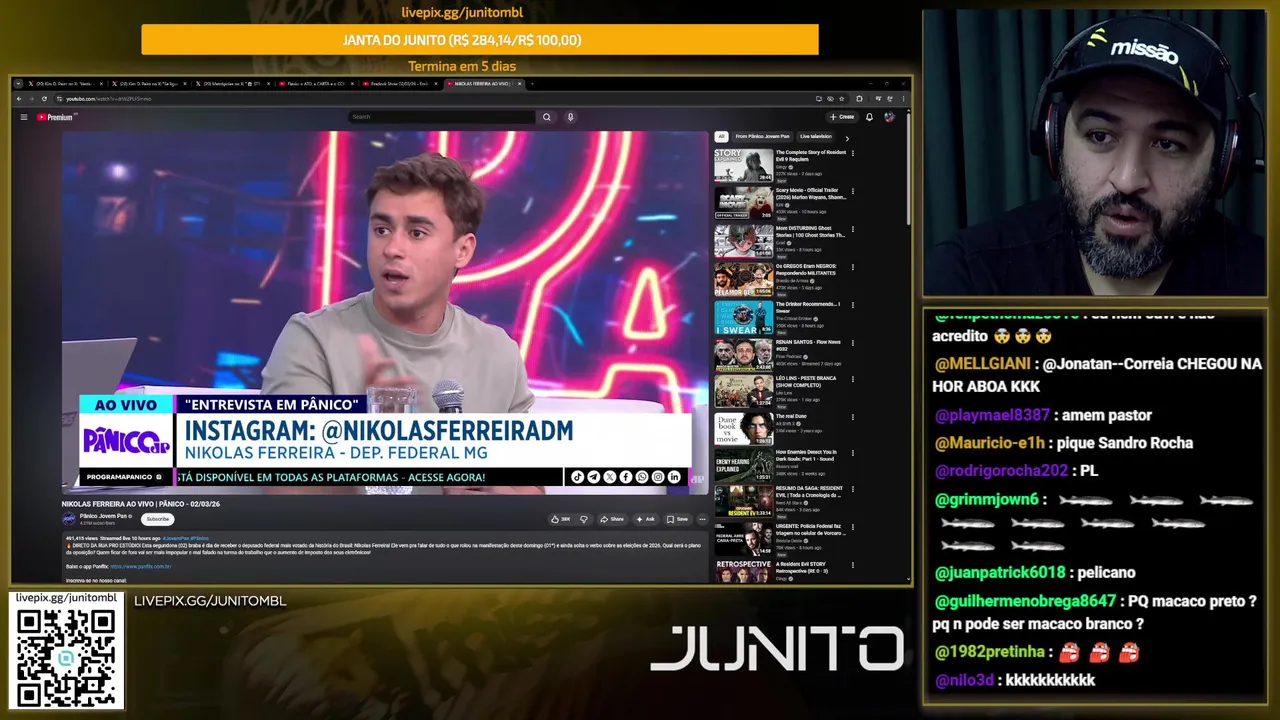Viewport: 1280px width, 720px height.
Task: Open 'The real Dune' video thumbnail
Action: 743,429
